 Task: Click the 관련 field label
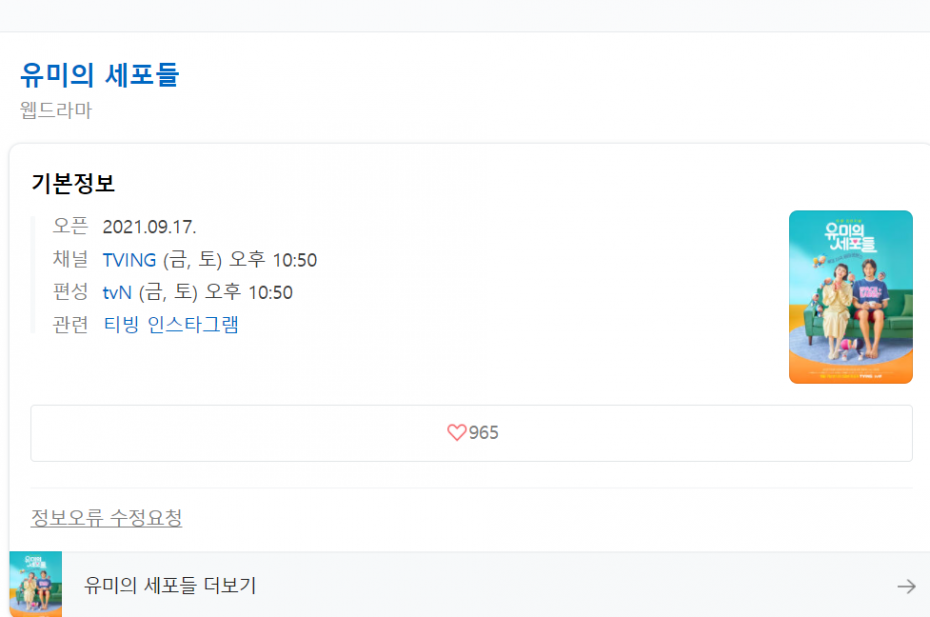71,325
